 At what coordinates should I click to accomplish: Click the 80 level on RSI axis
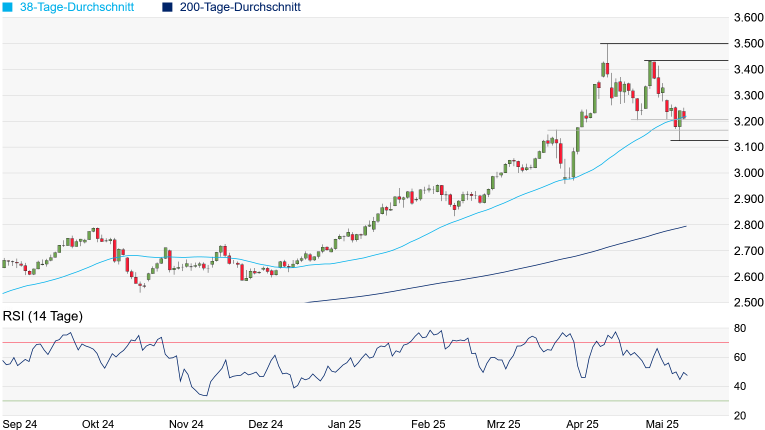[x=740, y=328]
